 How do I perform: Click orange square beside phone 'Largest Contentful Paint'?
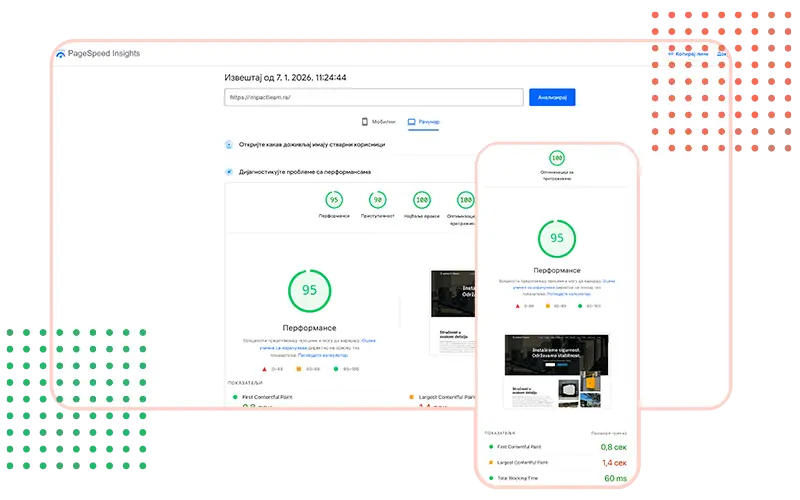491,463
